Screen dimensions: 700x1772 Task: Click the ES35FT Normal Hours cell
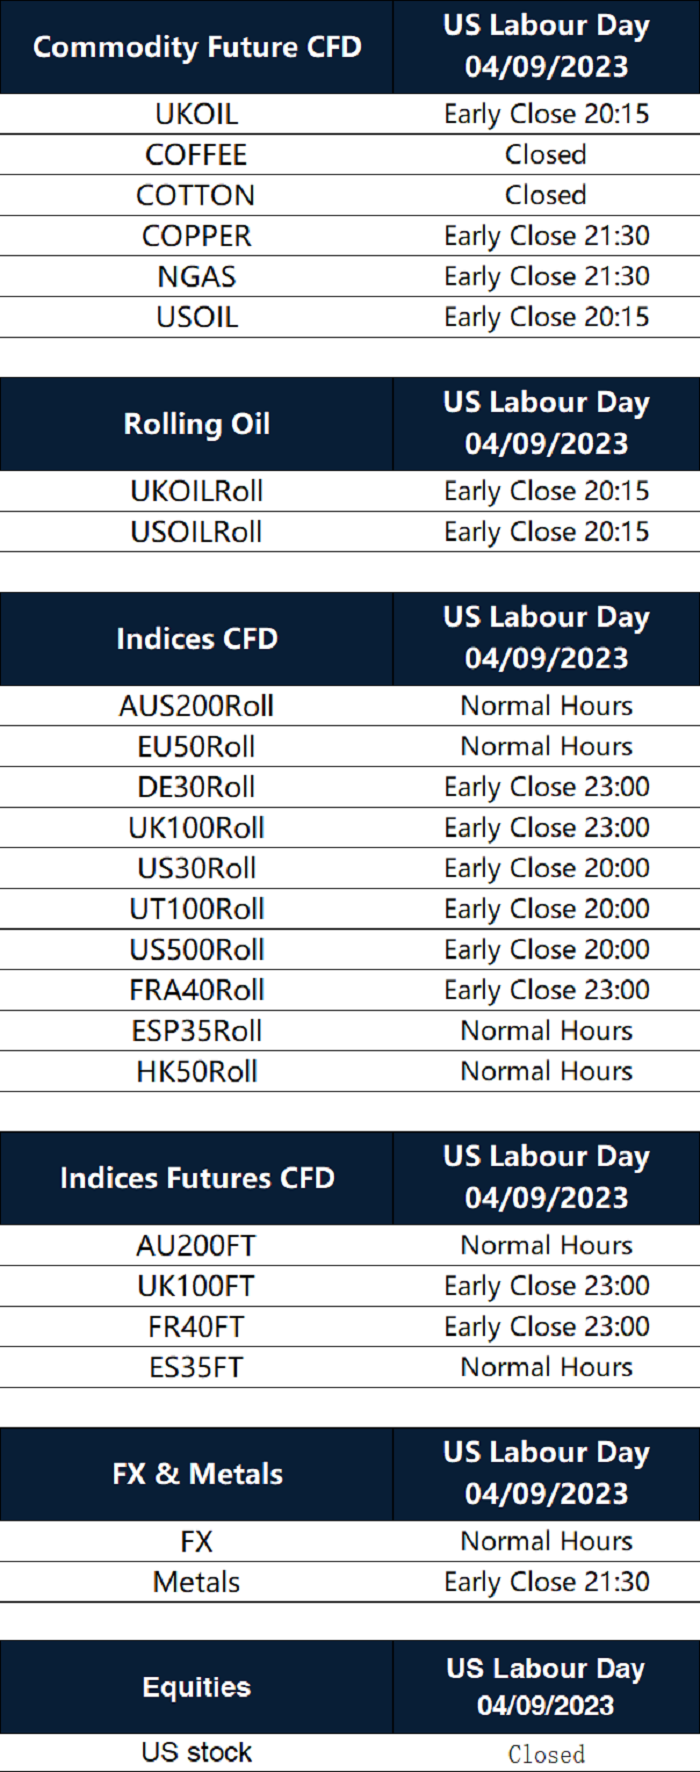(546, 1367)
